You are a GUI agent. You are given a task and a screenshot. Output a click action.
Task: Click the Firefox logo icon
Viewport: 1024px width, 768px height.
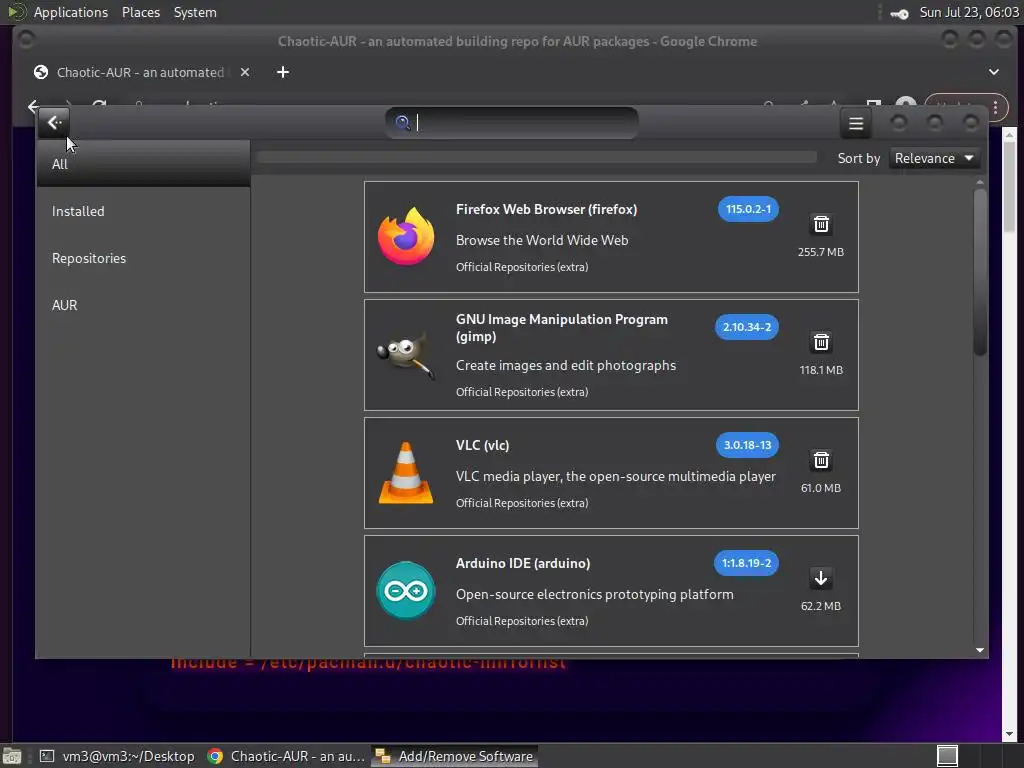(x=406, y=236)
